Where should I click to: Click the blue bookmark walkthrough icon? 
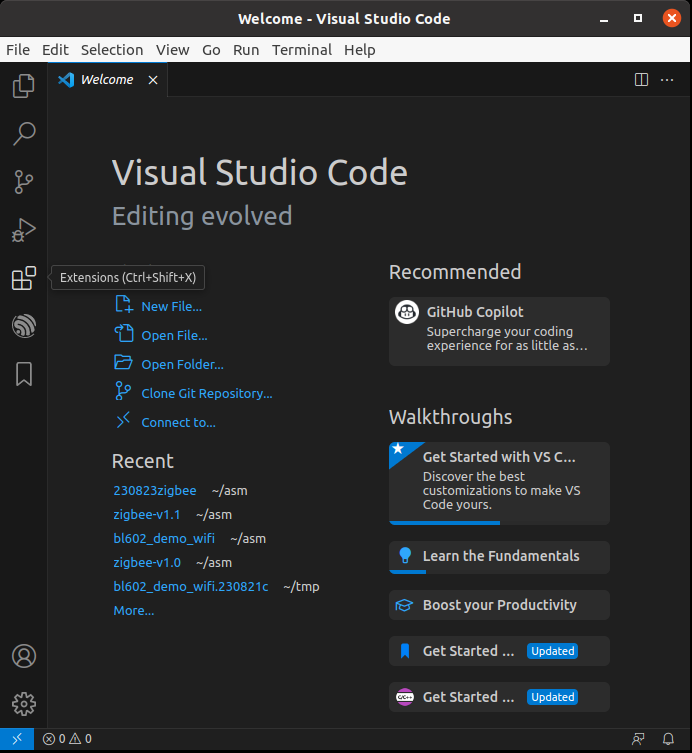coord(405,651)
